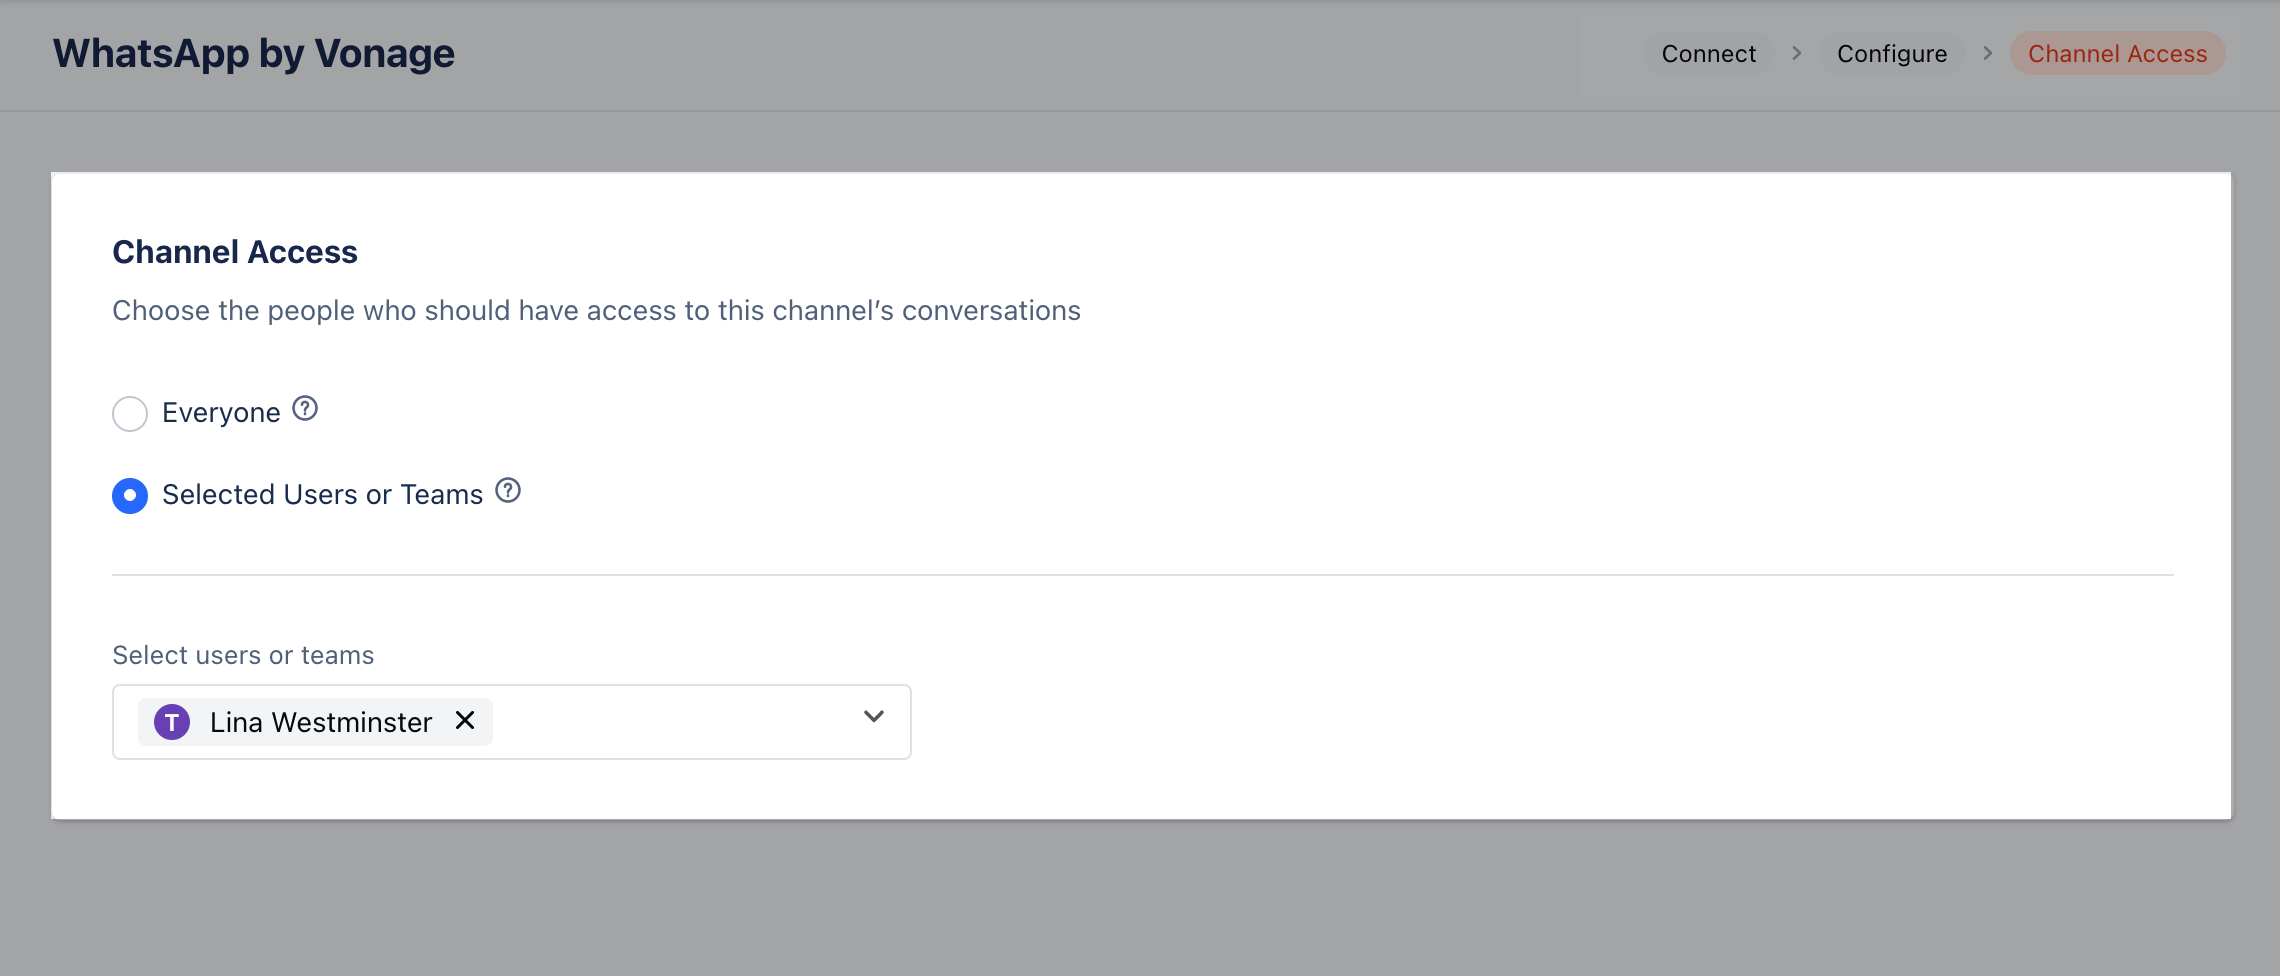Click the channel access description text
2280x976 pixels.
(x=596, y=311)
